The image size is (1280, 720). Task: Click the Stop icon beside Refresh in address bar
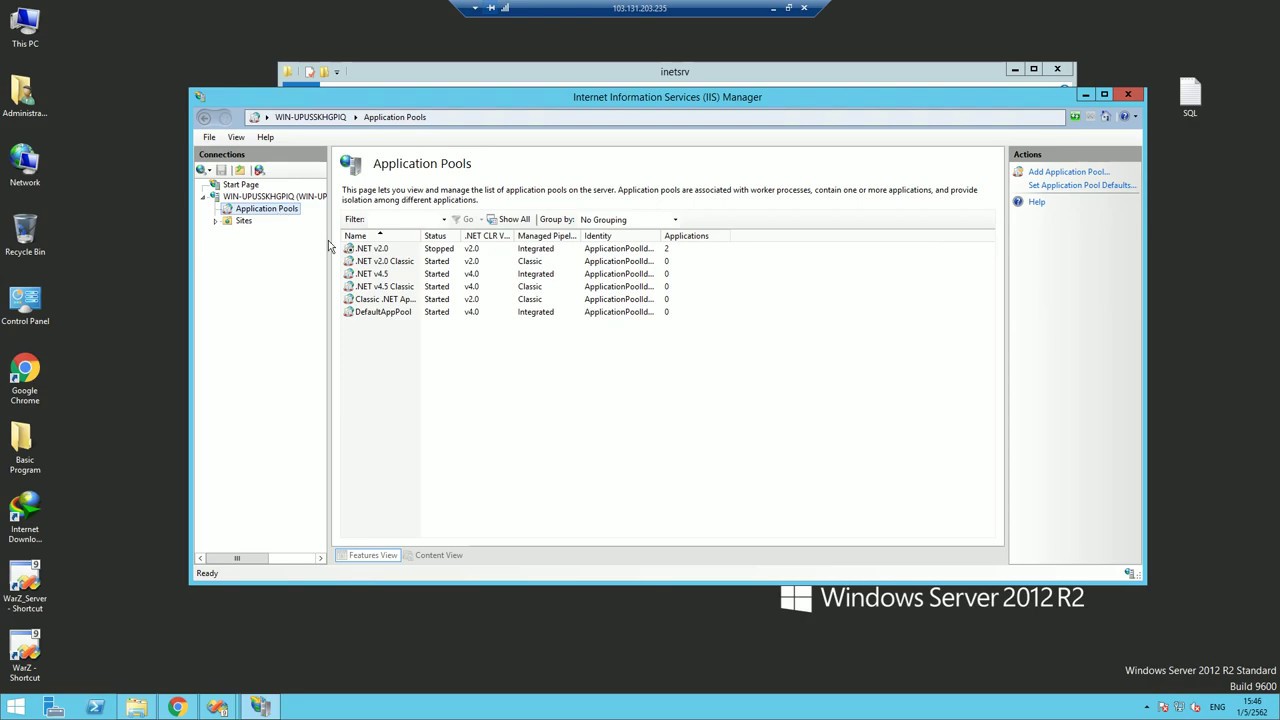pos(1090,117)
